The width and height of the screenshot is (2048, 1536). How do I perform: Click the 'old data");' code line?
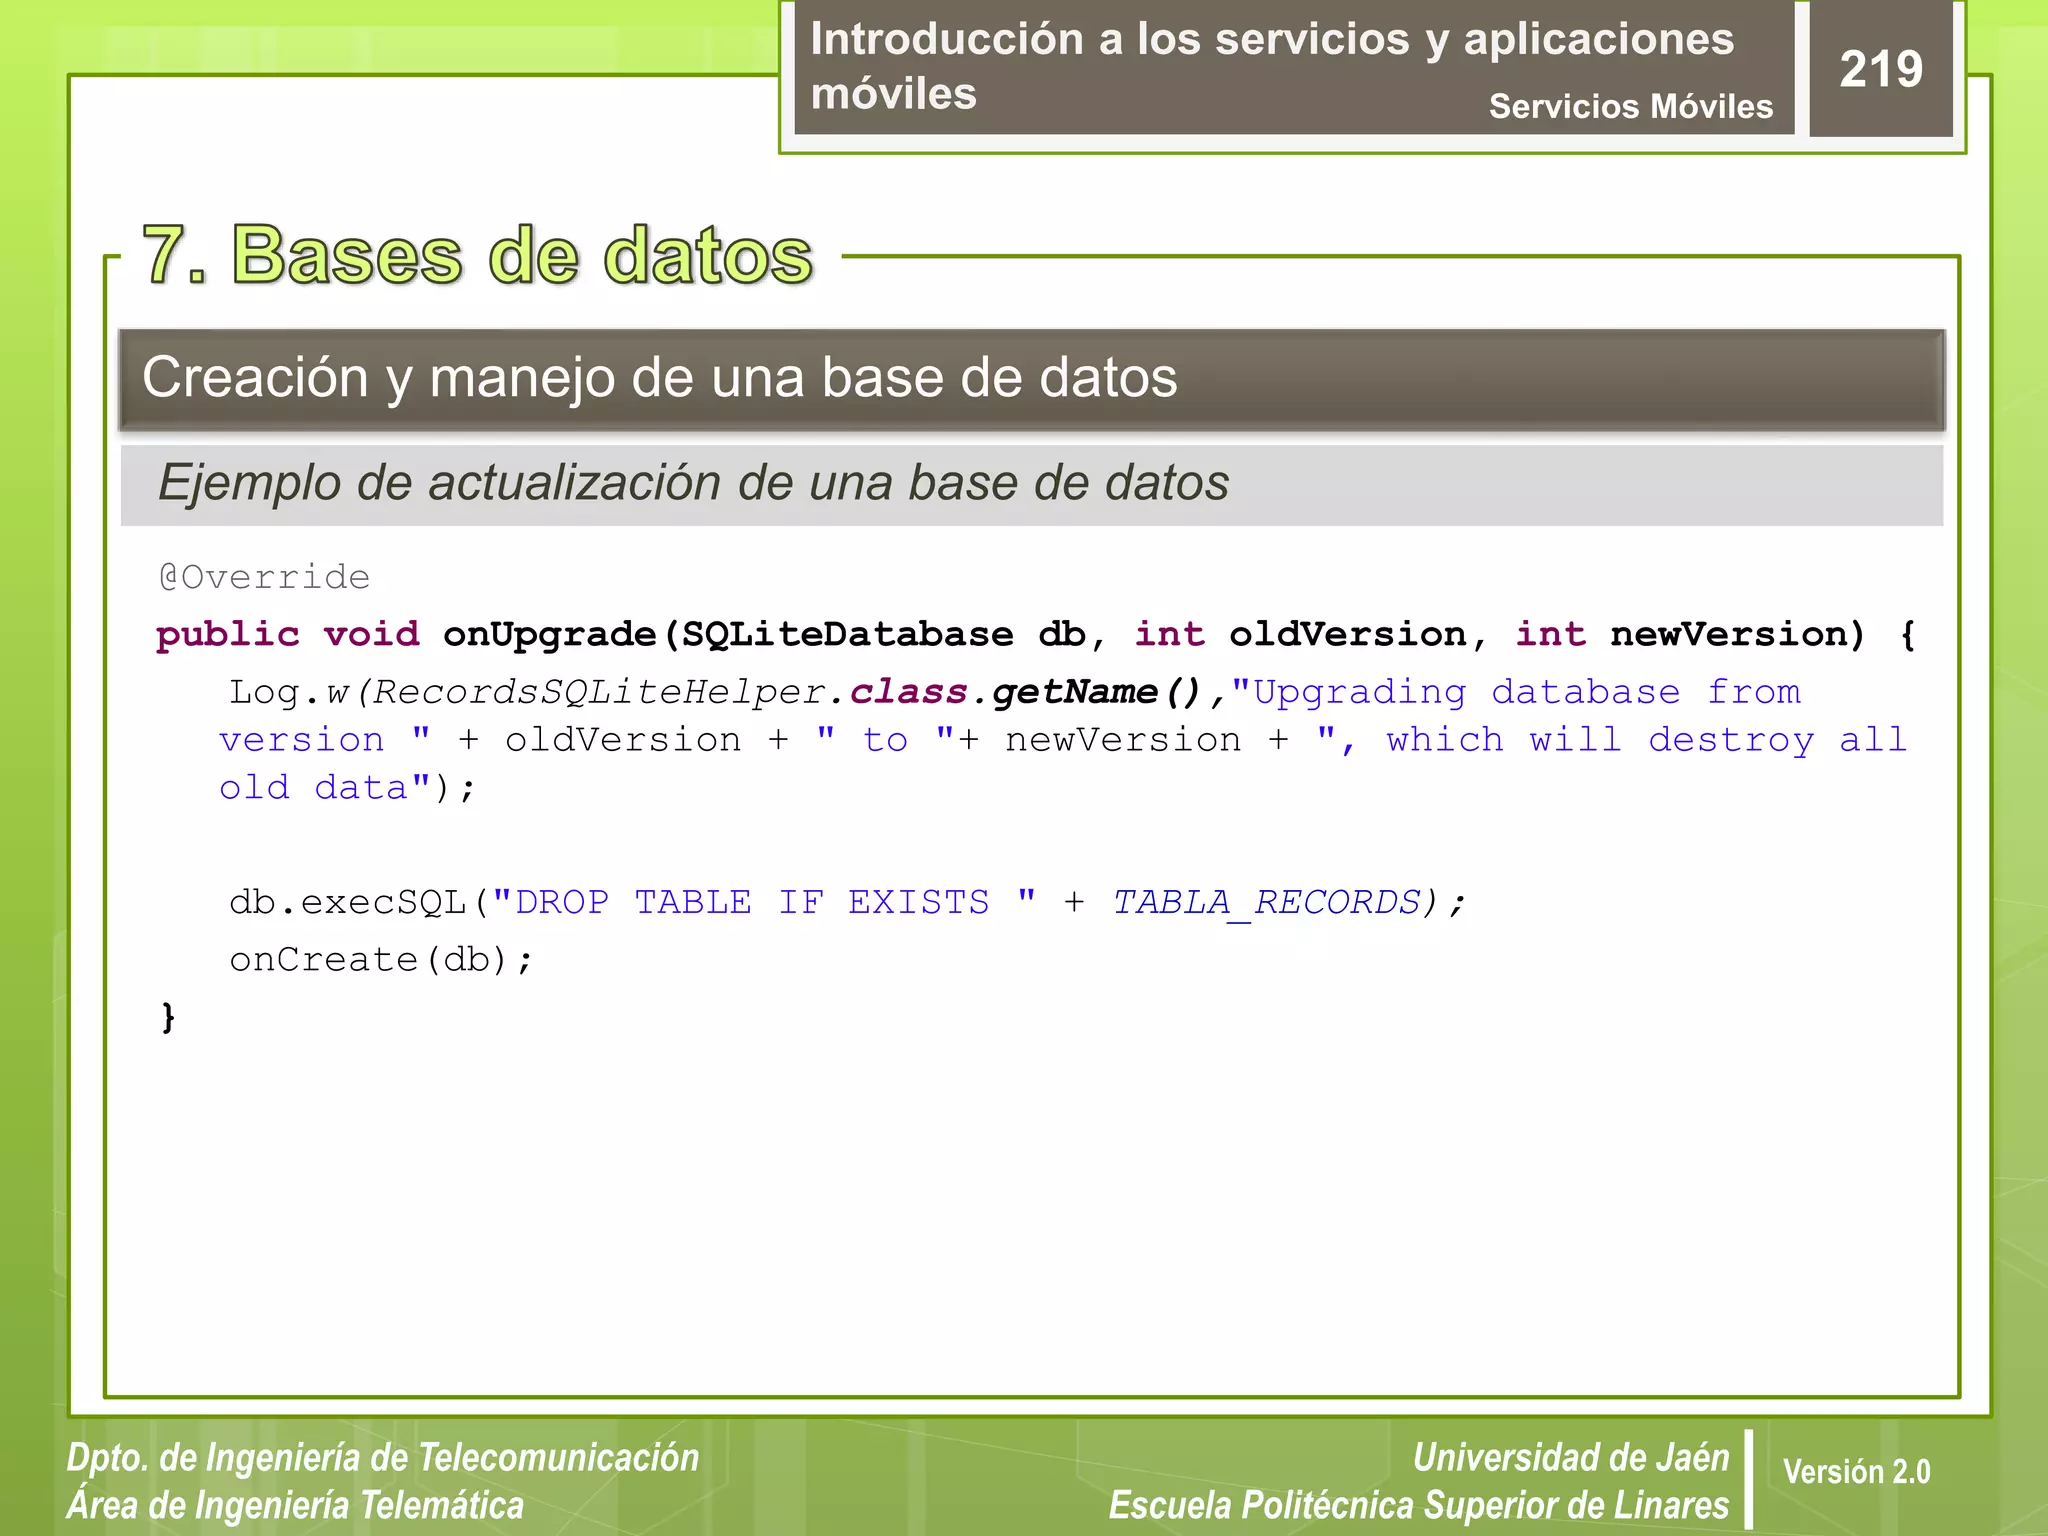point(347,788)
